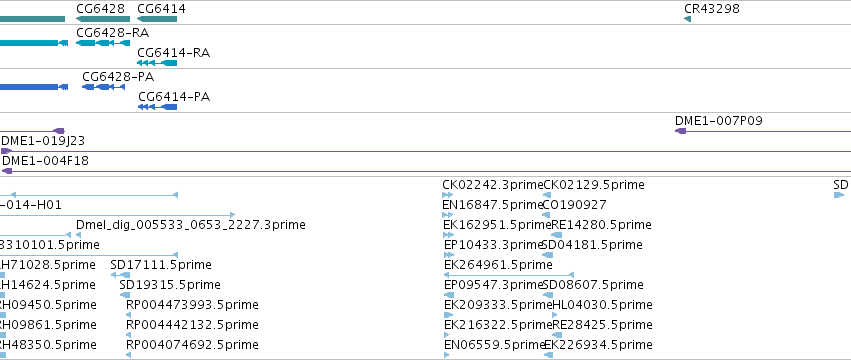Screen dimensions: 851x360
Task: Select the SD04181.5prime EST block
Action: (x=547, y=255)
